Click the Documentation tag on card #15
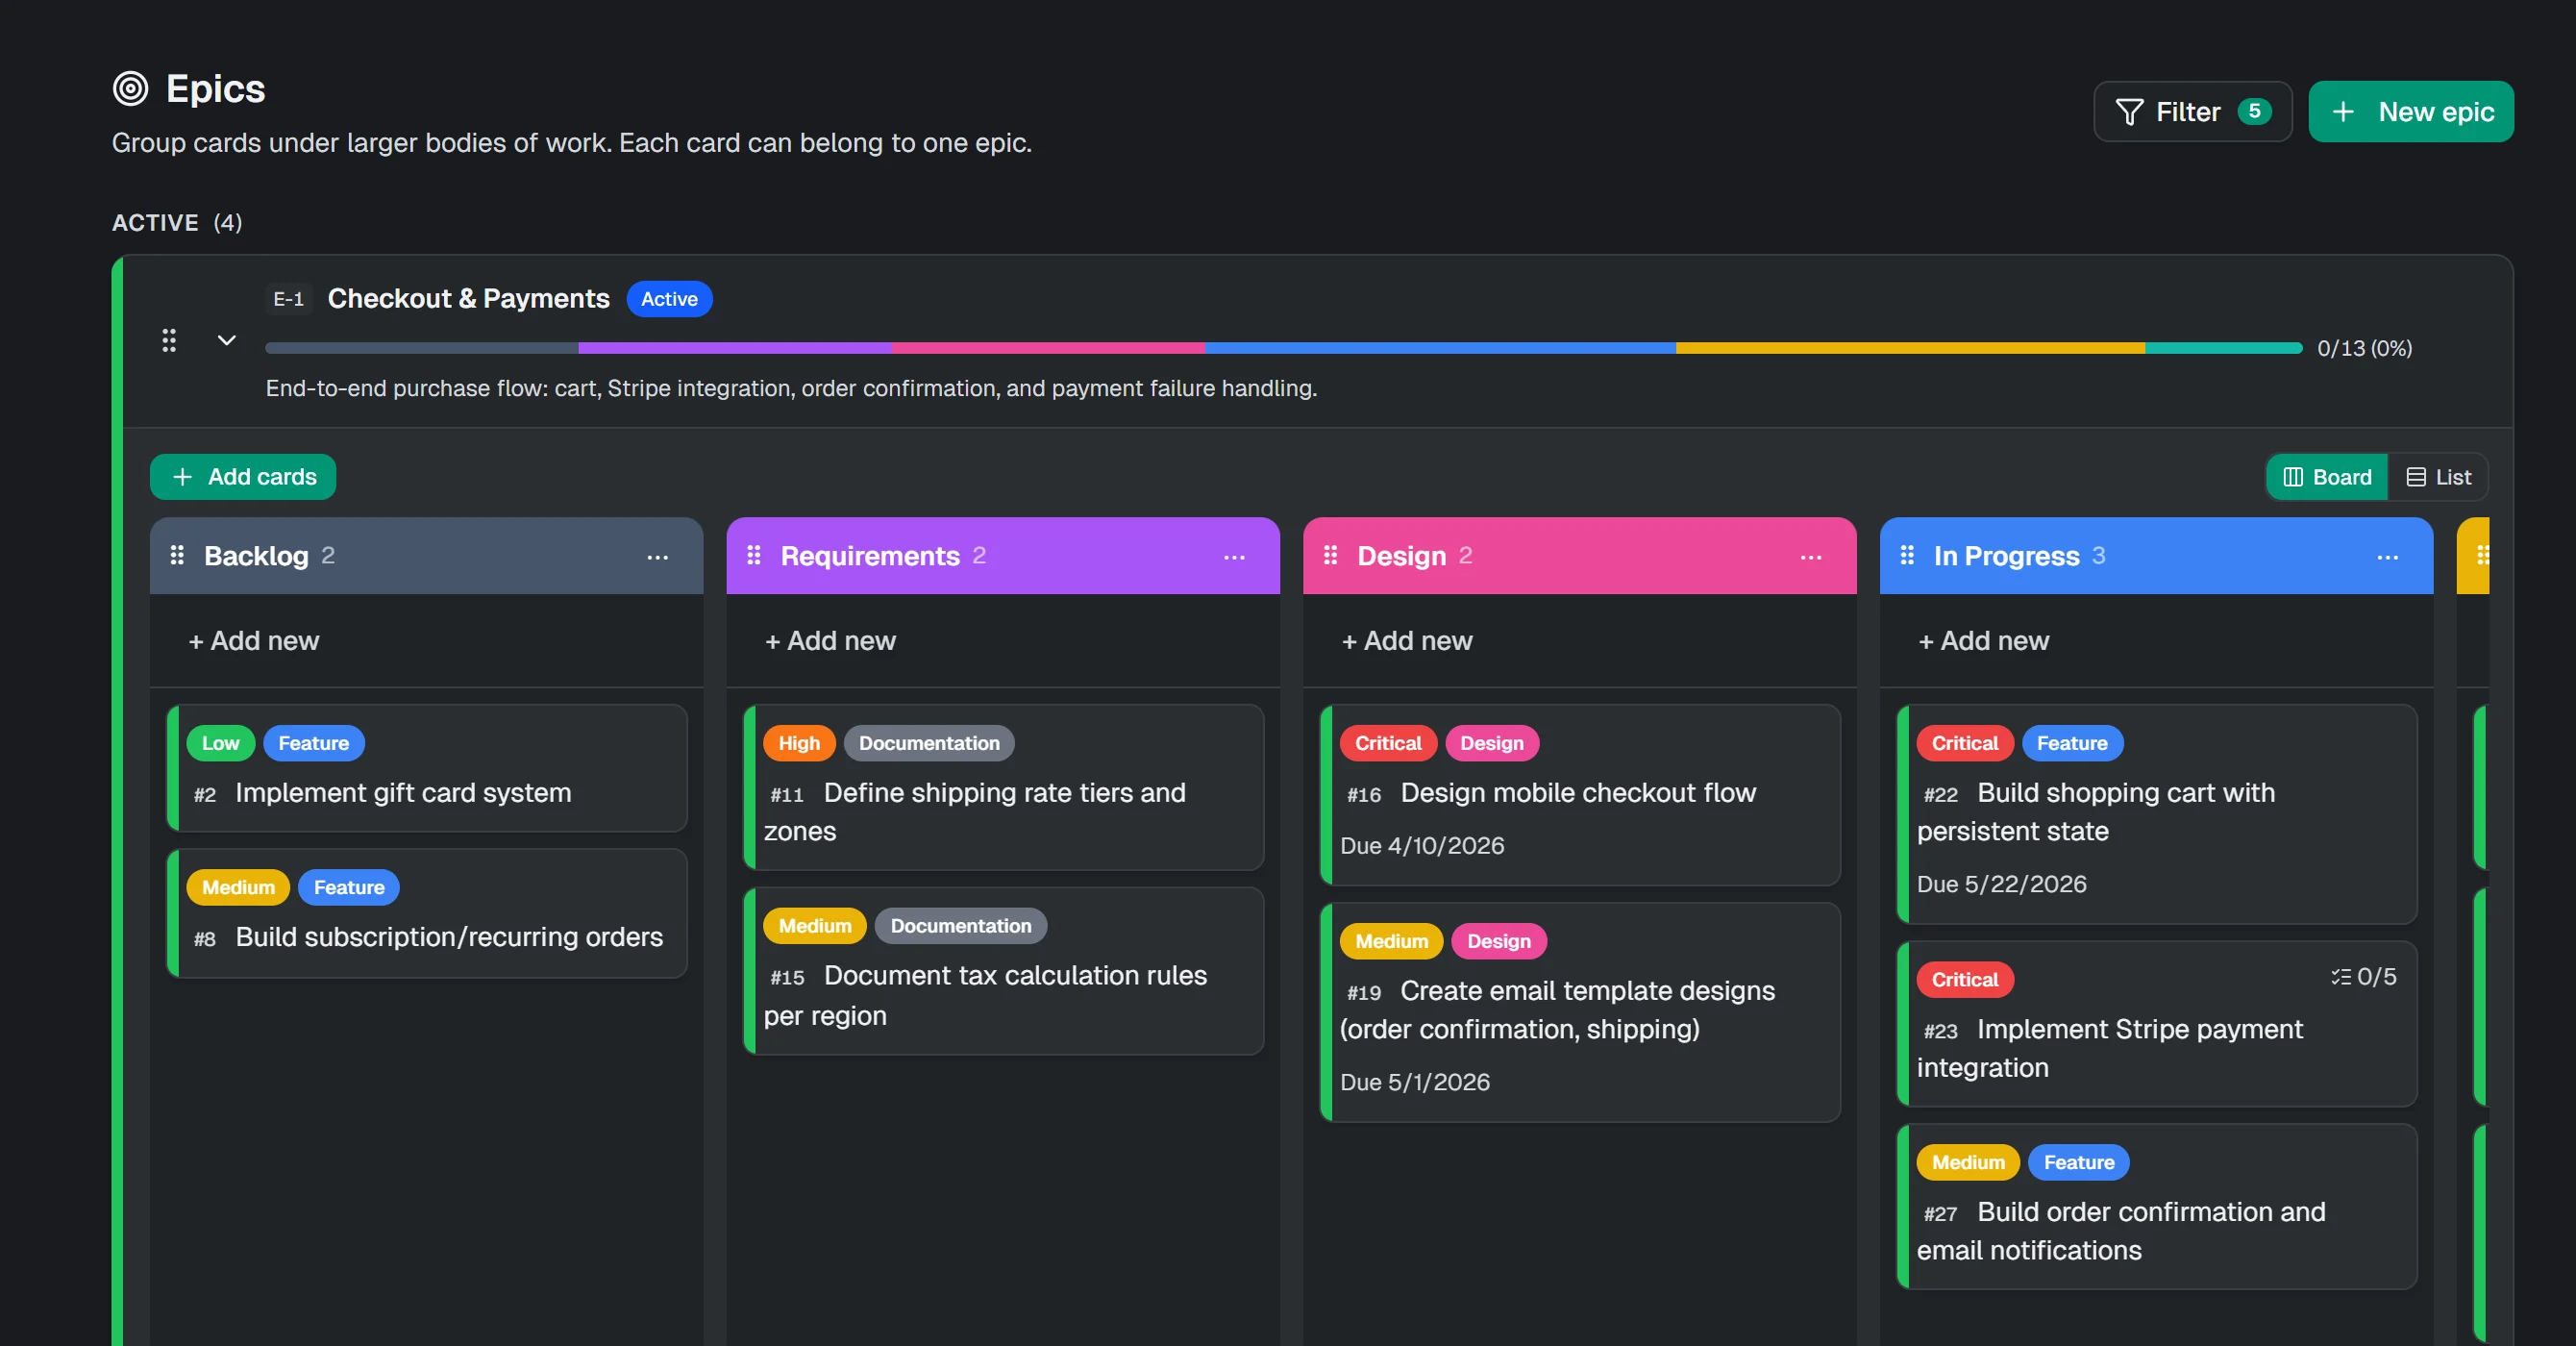2576x1346 pixels. [x=961, y=926]
